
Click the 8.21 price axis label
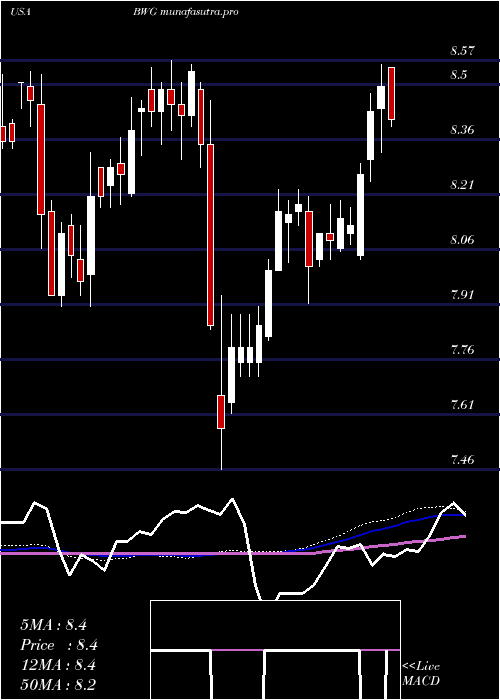[462, 185]
